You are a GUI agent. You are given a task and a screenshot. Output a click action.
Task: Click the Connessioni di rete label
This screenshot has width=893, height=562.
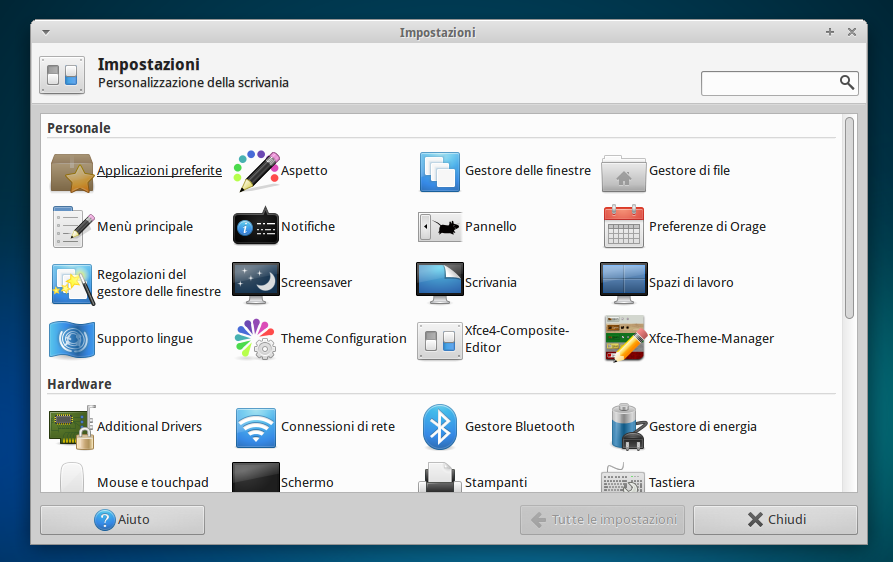coord(338,426)
